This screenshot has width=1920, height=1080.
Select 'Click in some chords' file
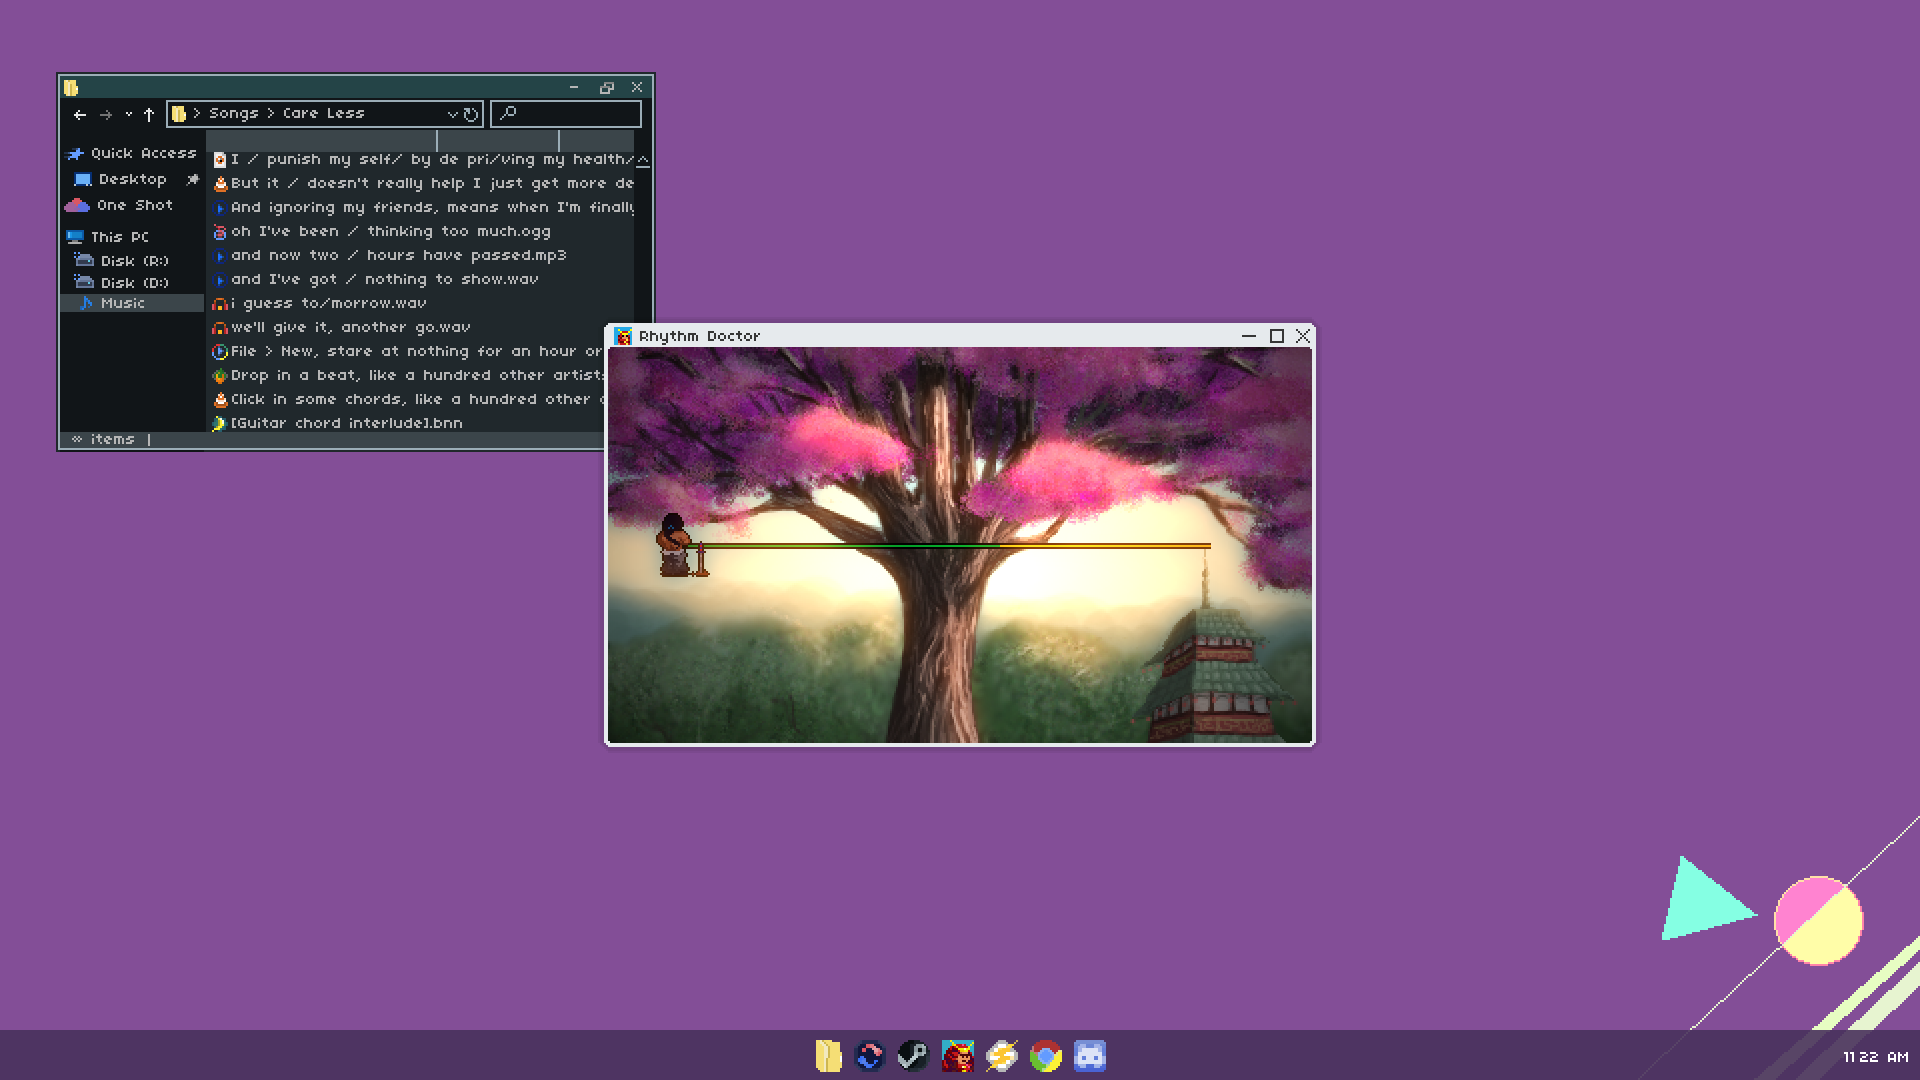tap(407, 399)
